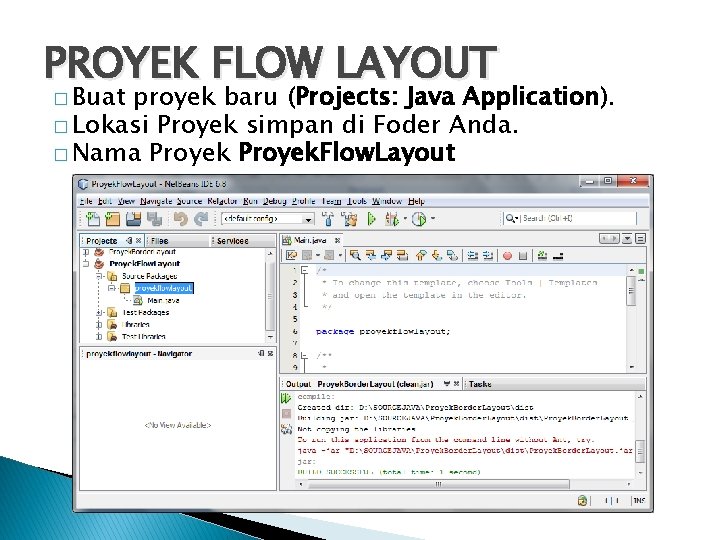Screen dimensions: 720x540
Task: Click the red Start Macro Recording icon
Action: (x=507, y=256)
